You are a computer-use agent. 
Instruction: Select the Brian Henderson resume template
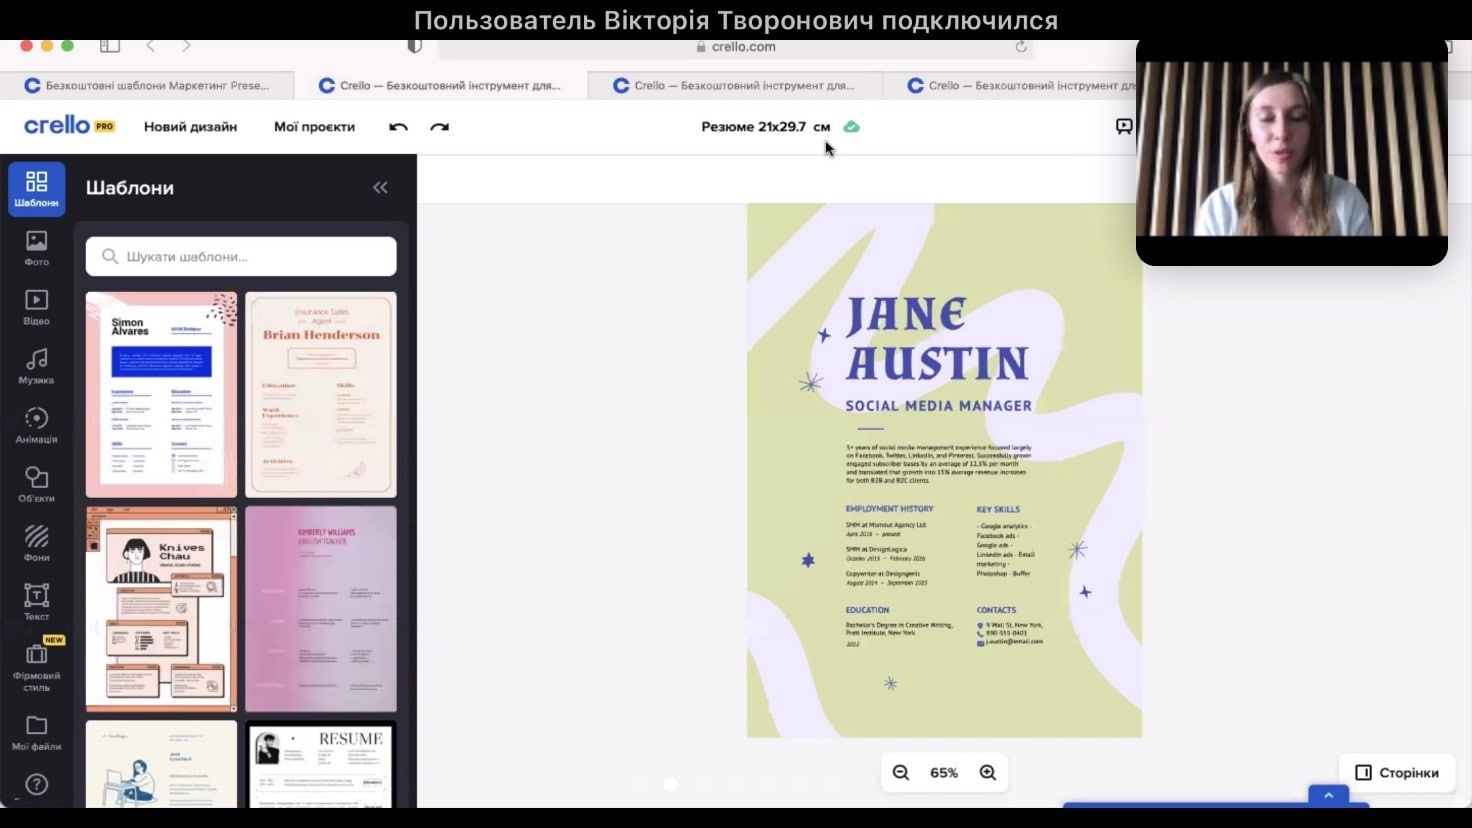coord(321,395)
